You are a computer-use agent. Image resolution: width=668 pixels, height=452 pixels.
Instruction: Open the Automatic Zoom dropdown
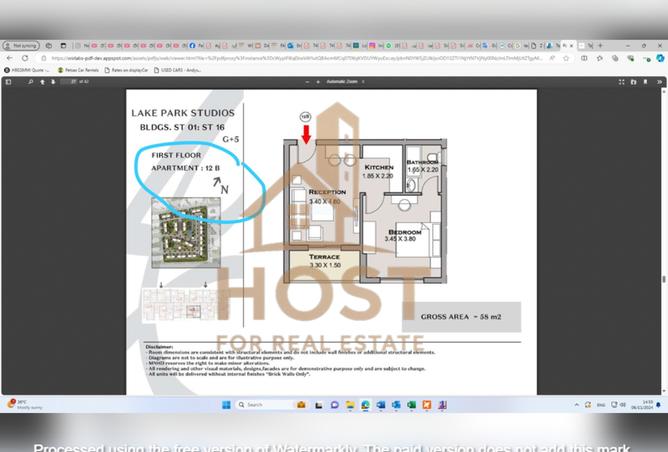click(x=346, y=82)
